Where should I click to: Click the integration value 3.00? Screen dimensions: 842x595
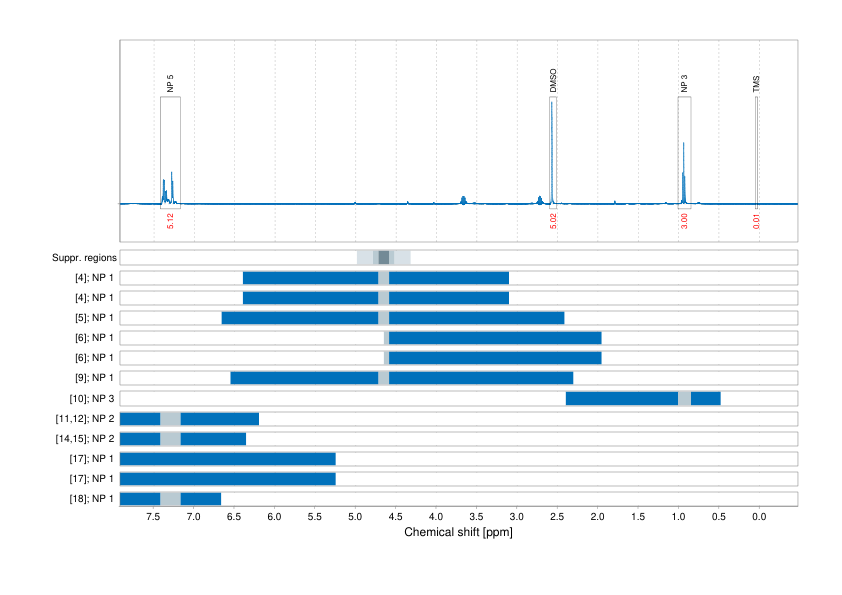point(684,220)
